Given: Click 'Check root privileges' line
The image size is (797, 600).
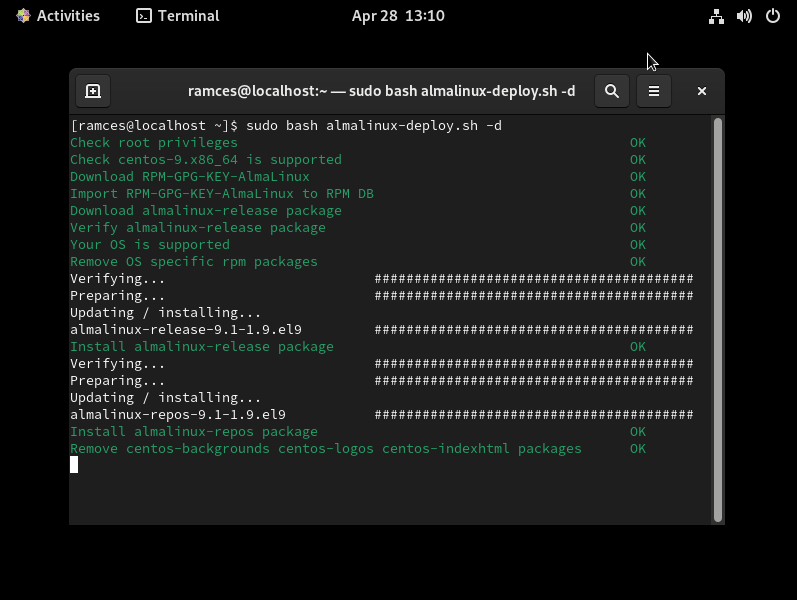Looking at the screenshot, I should [x=154, y=143].
